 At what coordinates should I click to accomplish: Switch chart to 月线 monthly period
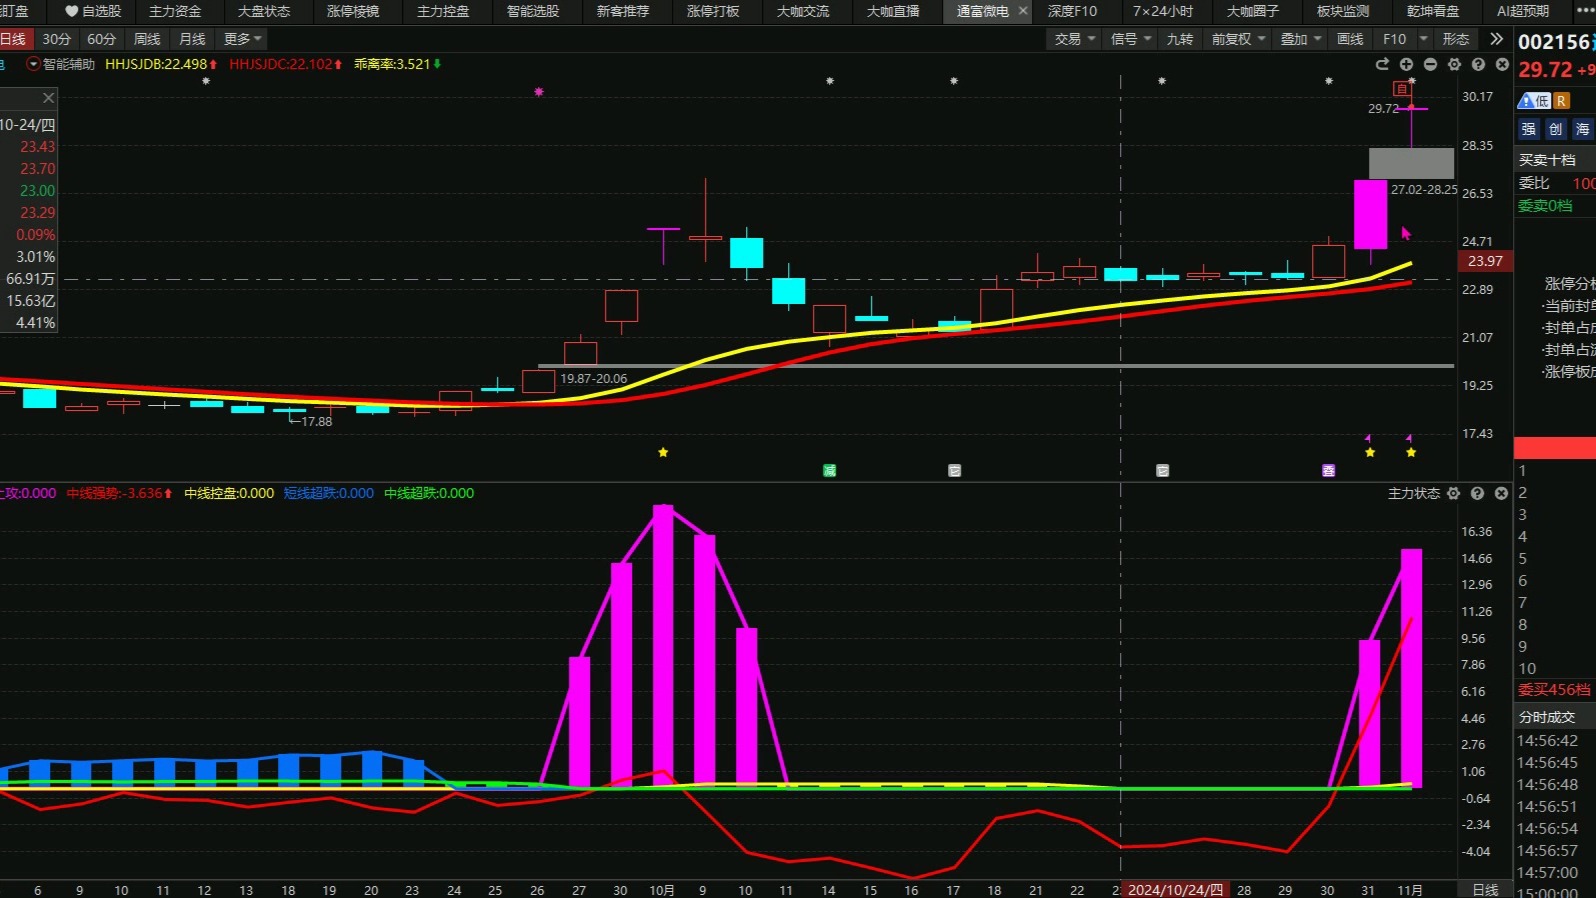tap(192, 39)
